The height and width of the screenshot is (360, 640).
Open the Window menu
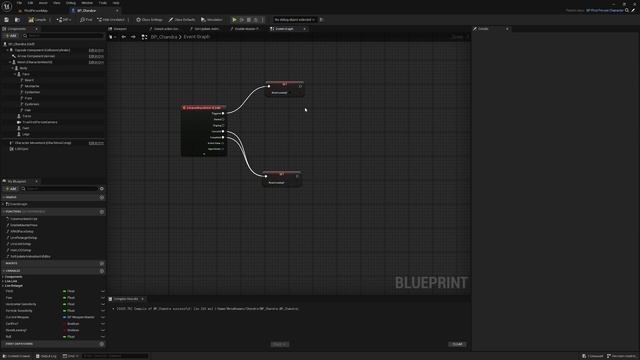[87, 3]
